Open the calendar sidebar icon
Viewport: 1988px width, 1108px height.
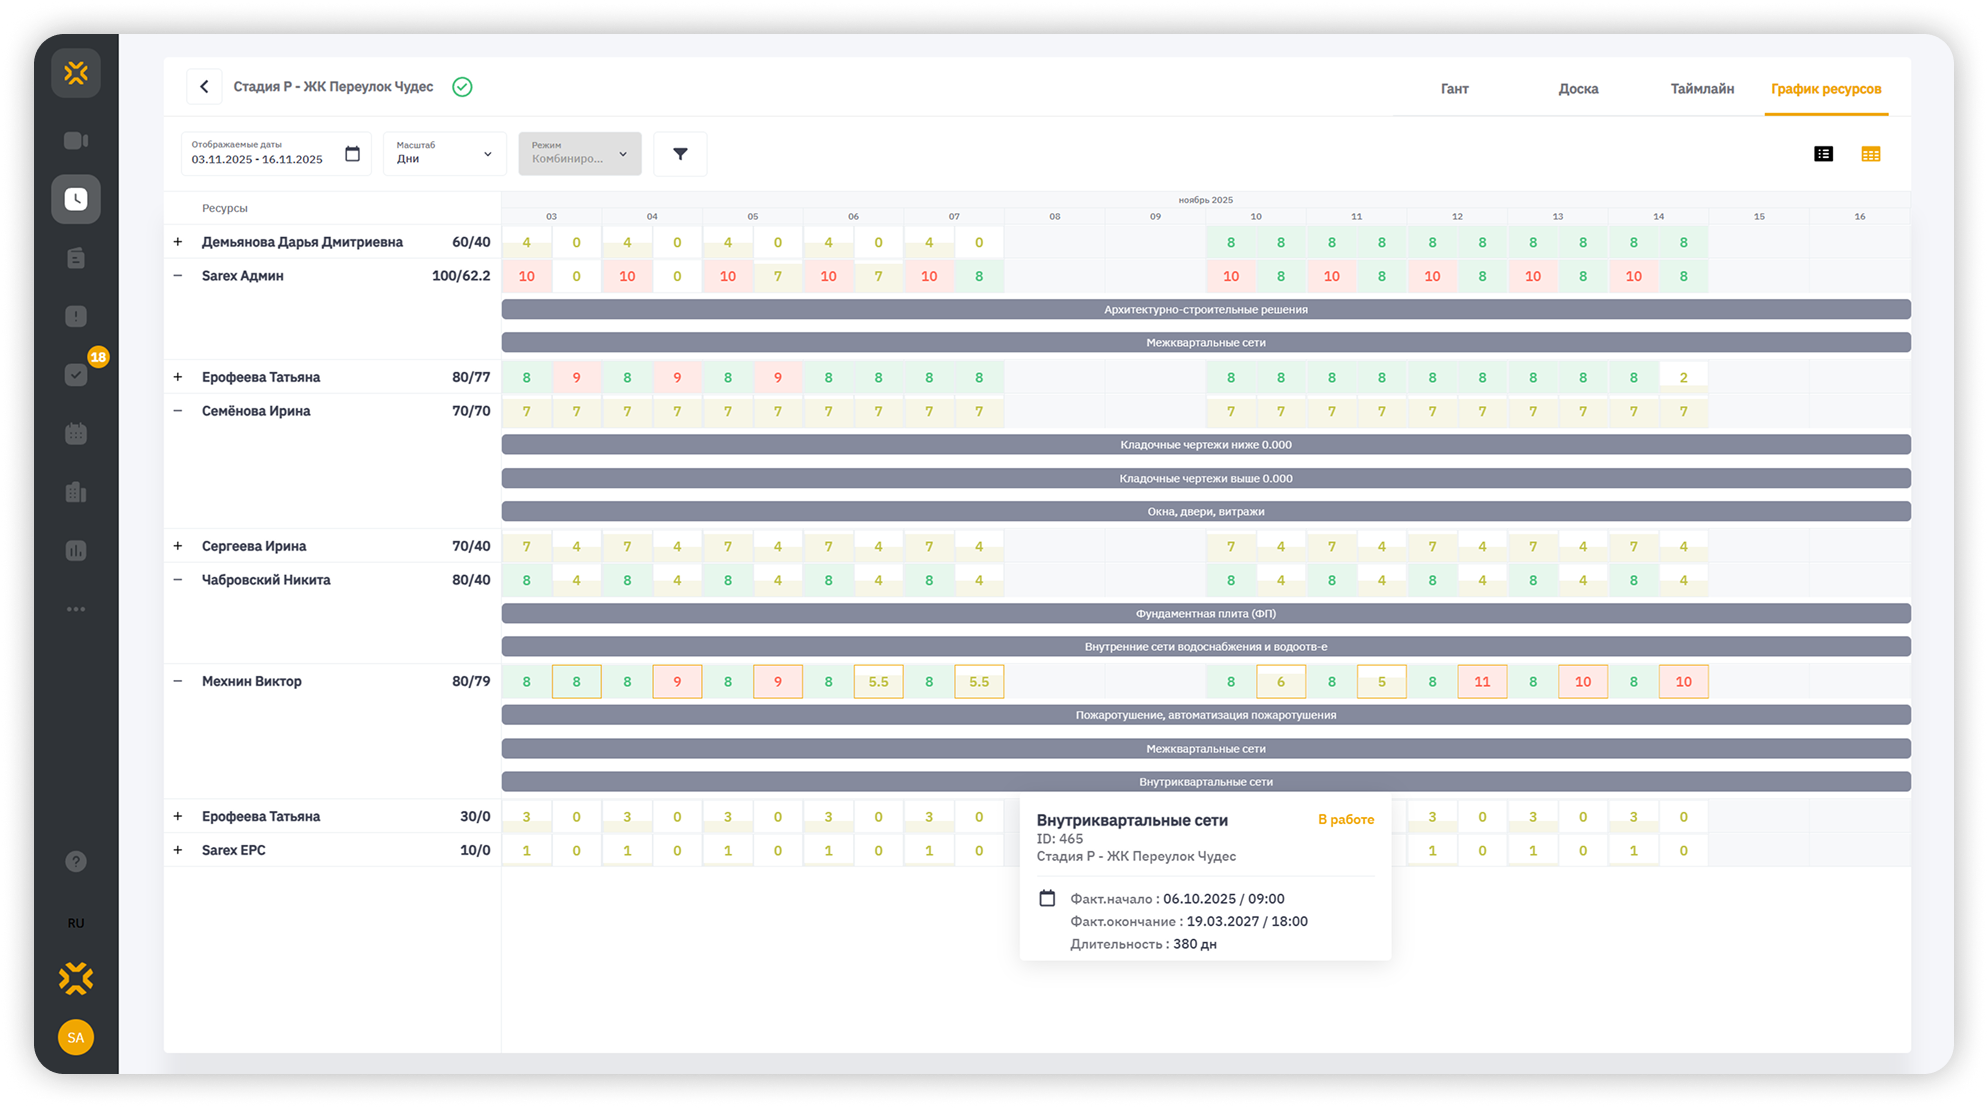[76, 434]
